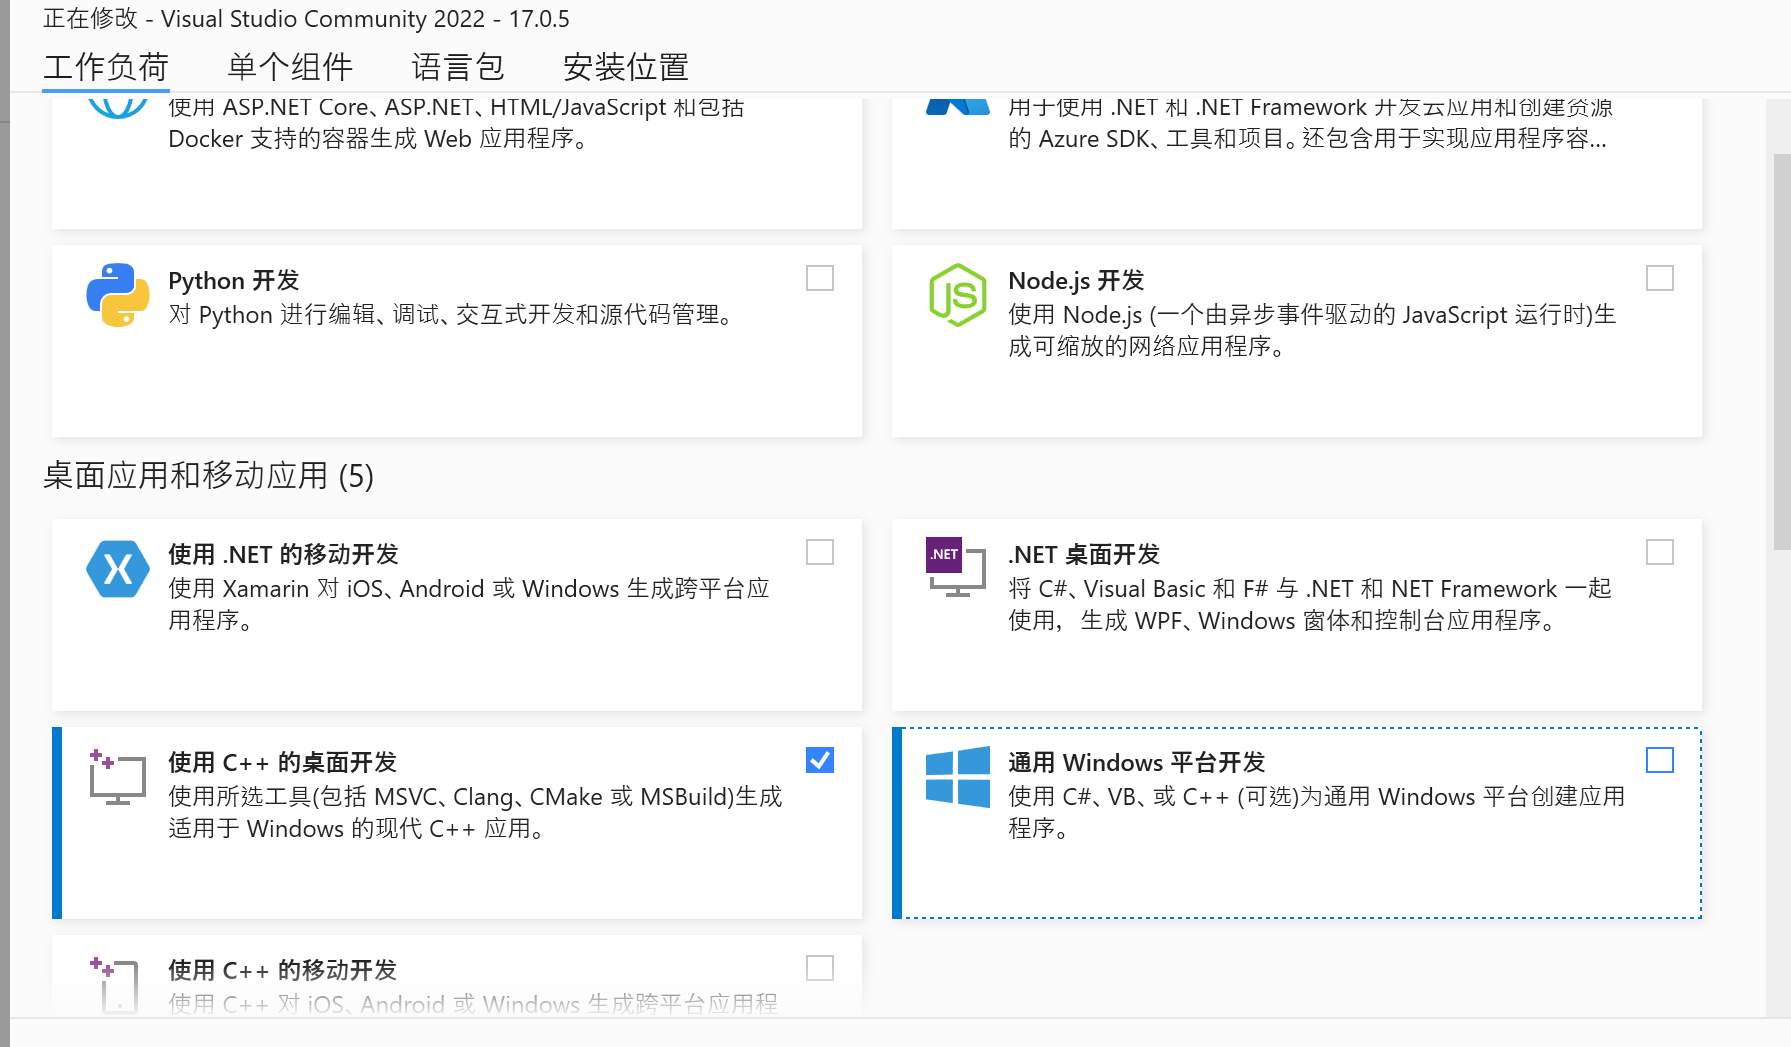Viewport: 1791px width, 1047px height.
Task: Click the WPF、Windows 窗体 description text
Action: [1310, 604]
